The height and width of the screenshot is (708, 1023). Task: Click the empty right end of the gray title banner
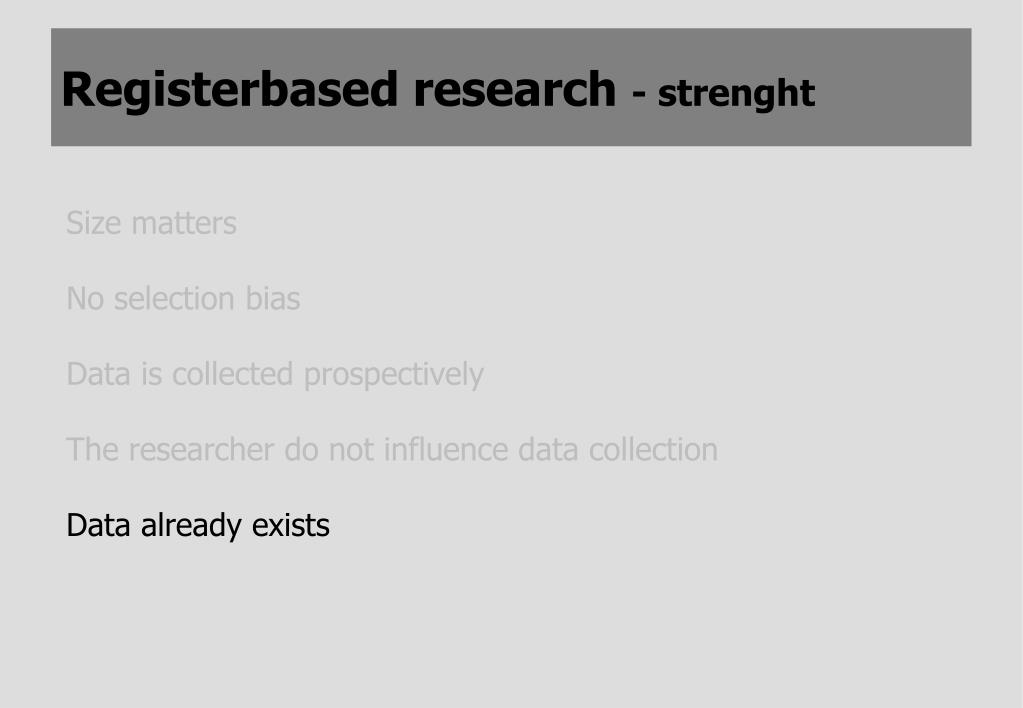(x=900, y=88)
